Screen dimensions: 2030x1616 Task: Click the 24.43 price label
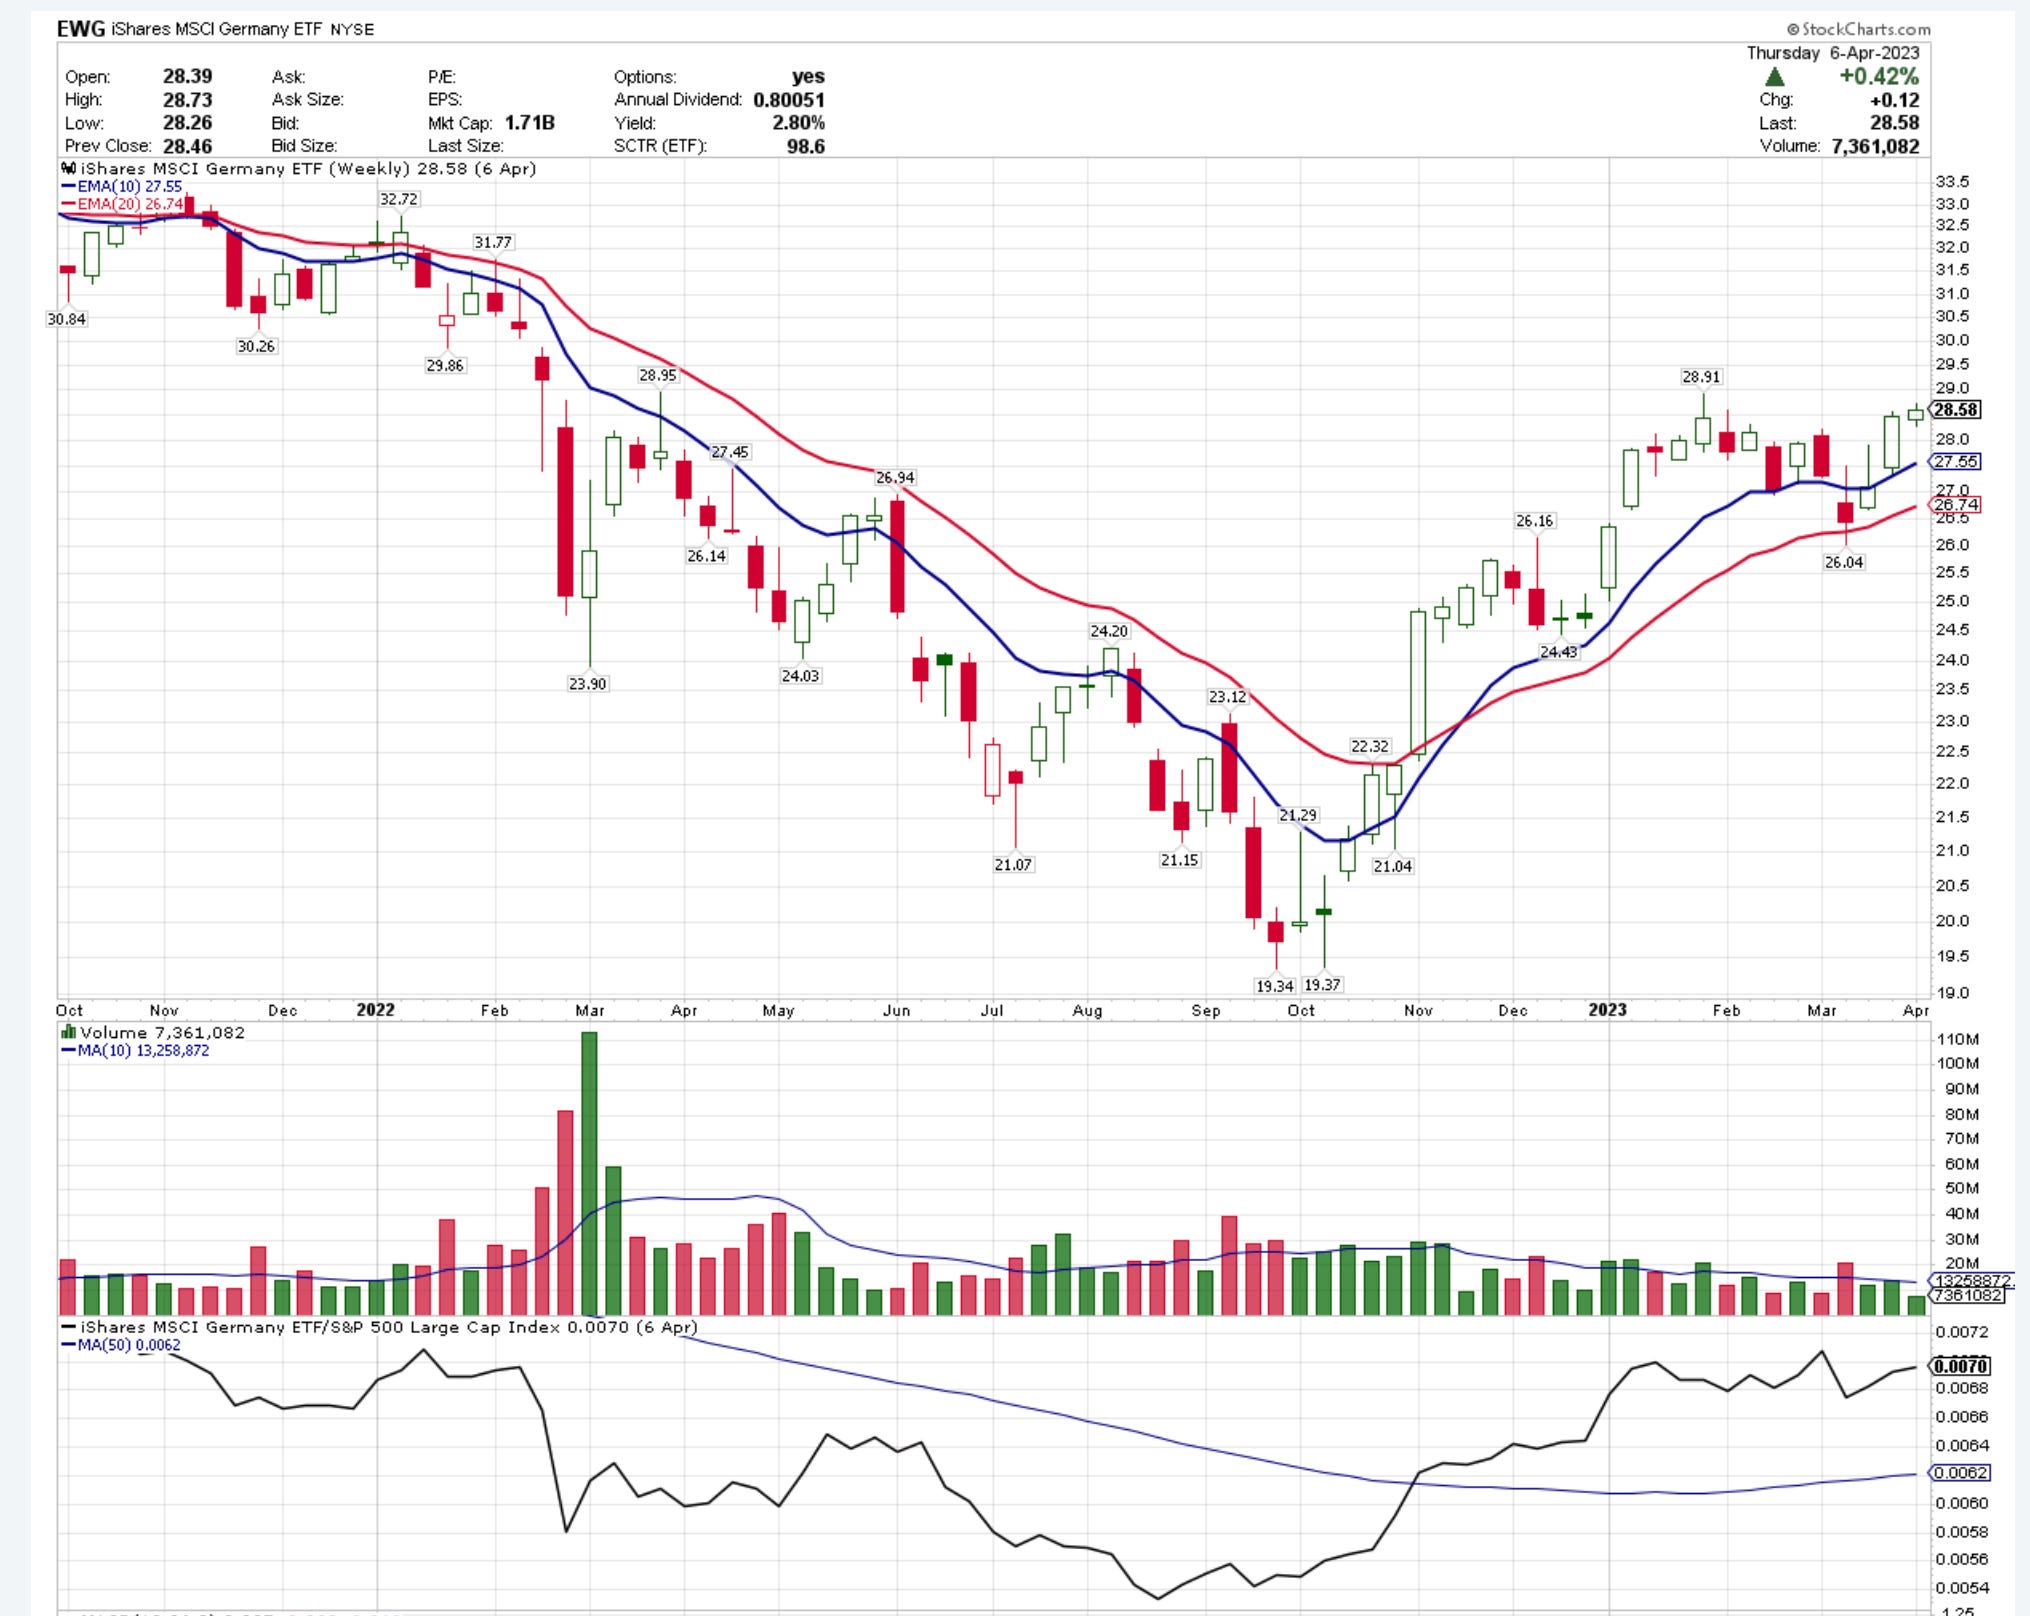pos(1558,652)
